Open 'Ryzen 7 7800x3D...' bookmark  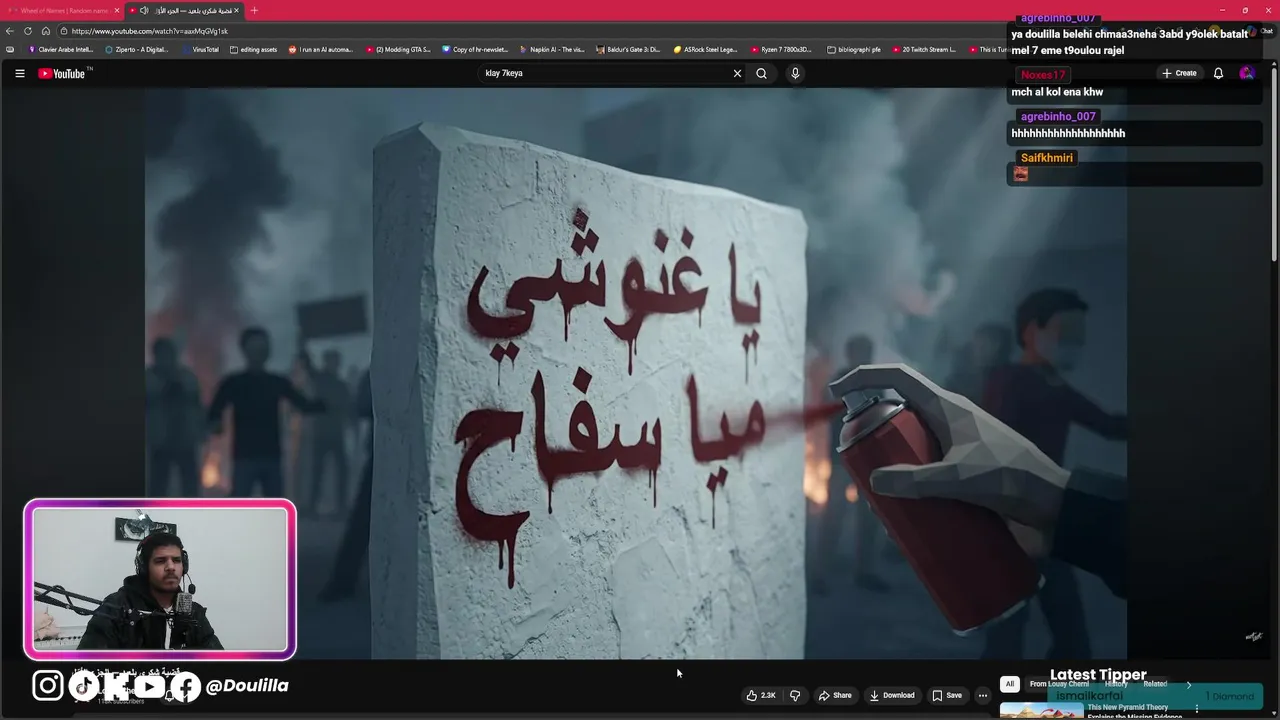click(781, 49)
